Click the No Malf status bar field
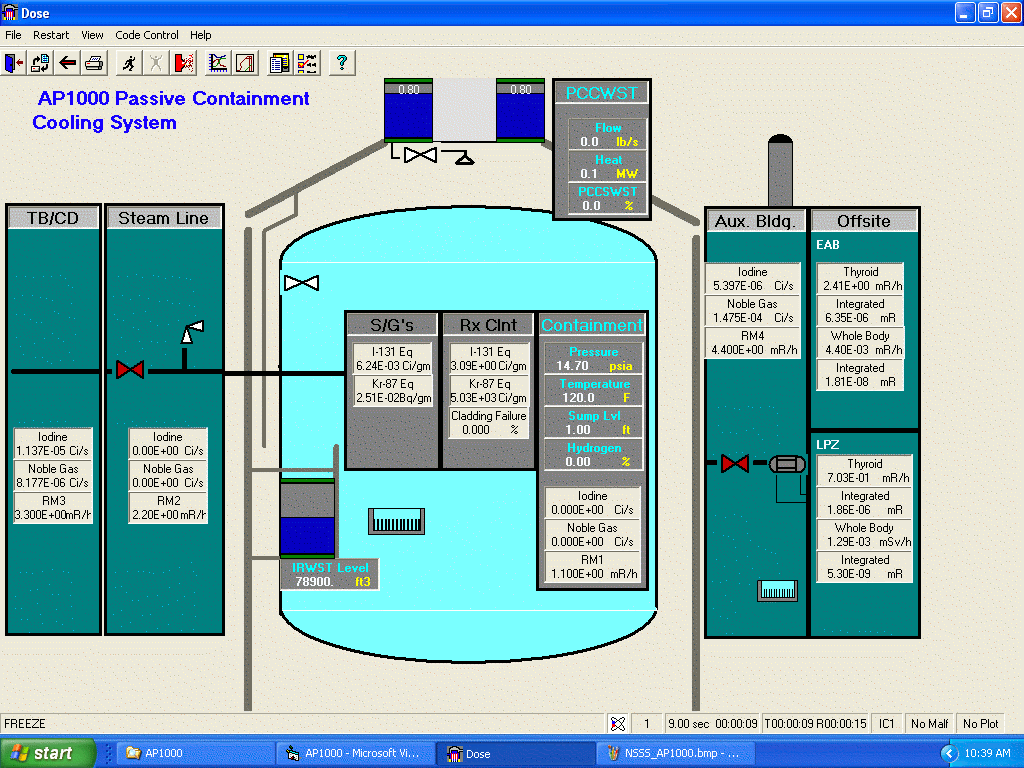 point(929,724)
